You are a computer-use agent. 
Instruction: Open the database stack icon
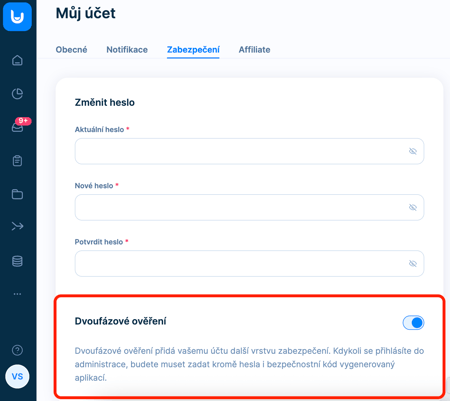coord(17,261)
